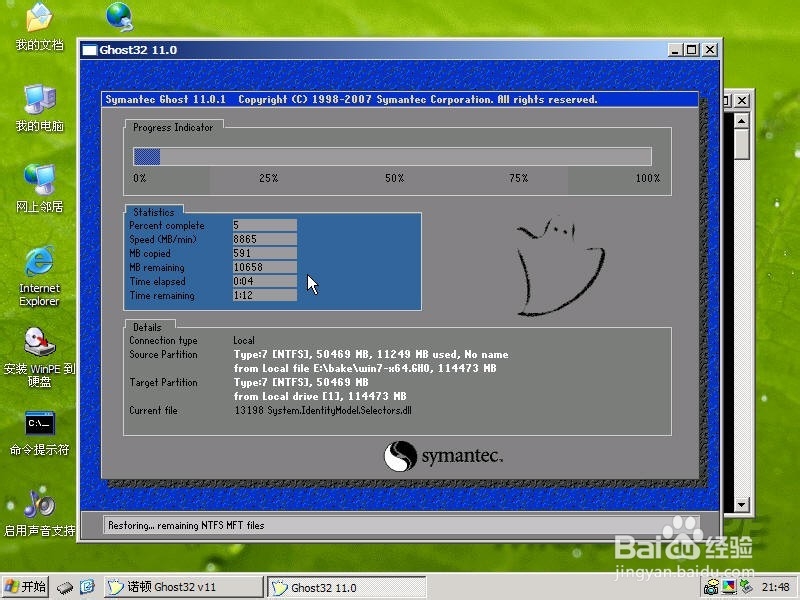Switch to 诺顿 Ghost32 v11 taskbar item

click(x=184, y=587)
